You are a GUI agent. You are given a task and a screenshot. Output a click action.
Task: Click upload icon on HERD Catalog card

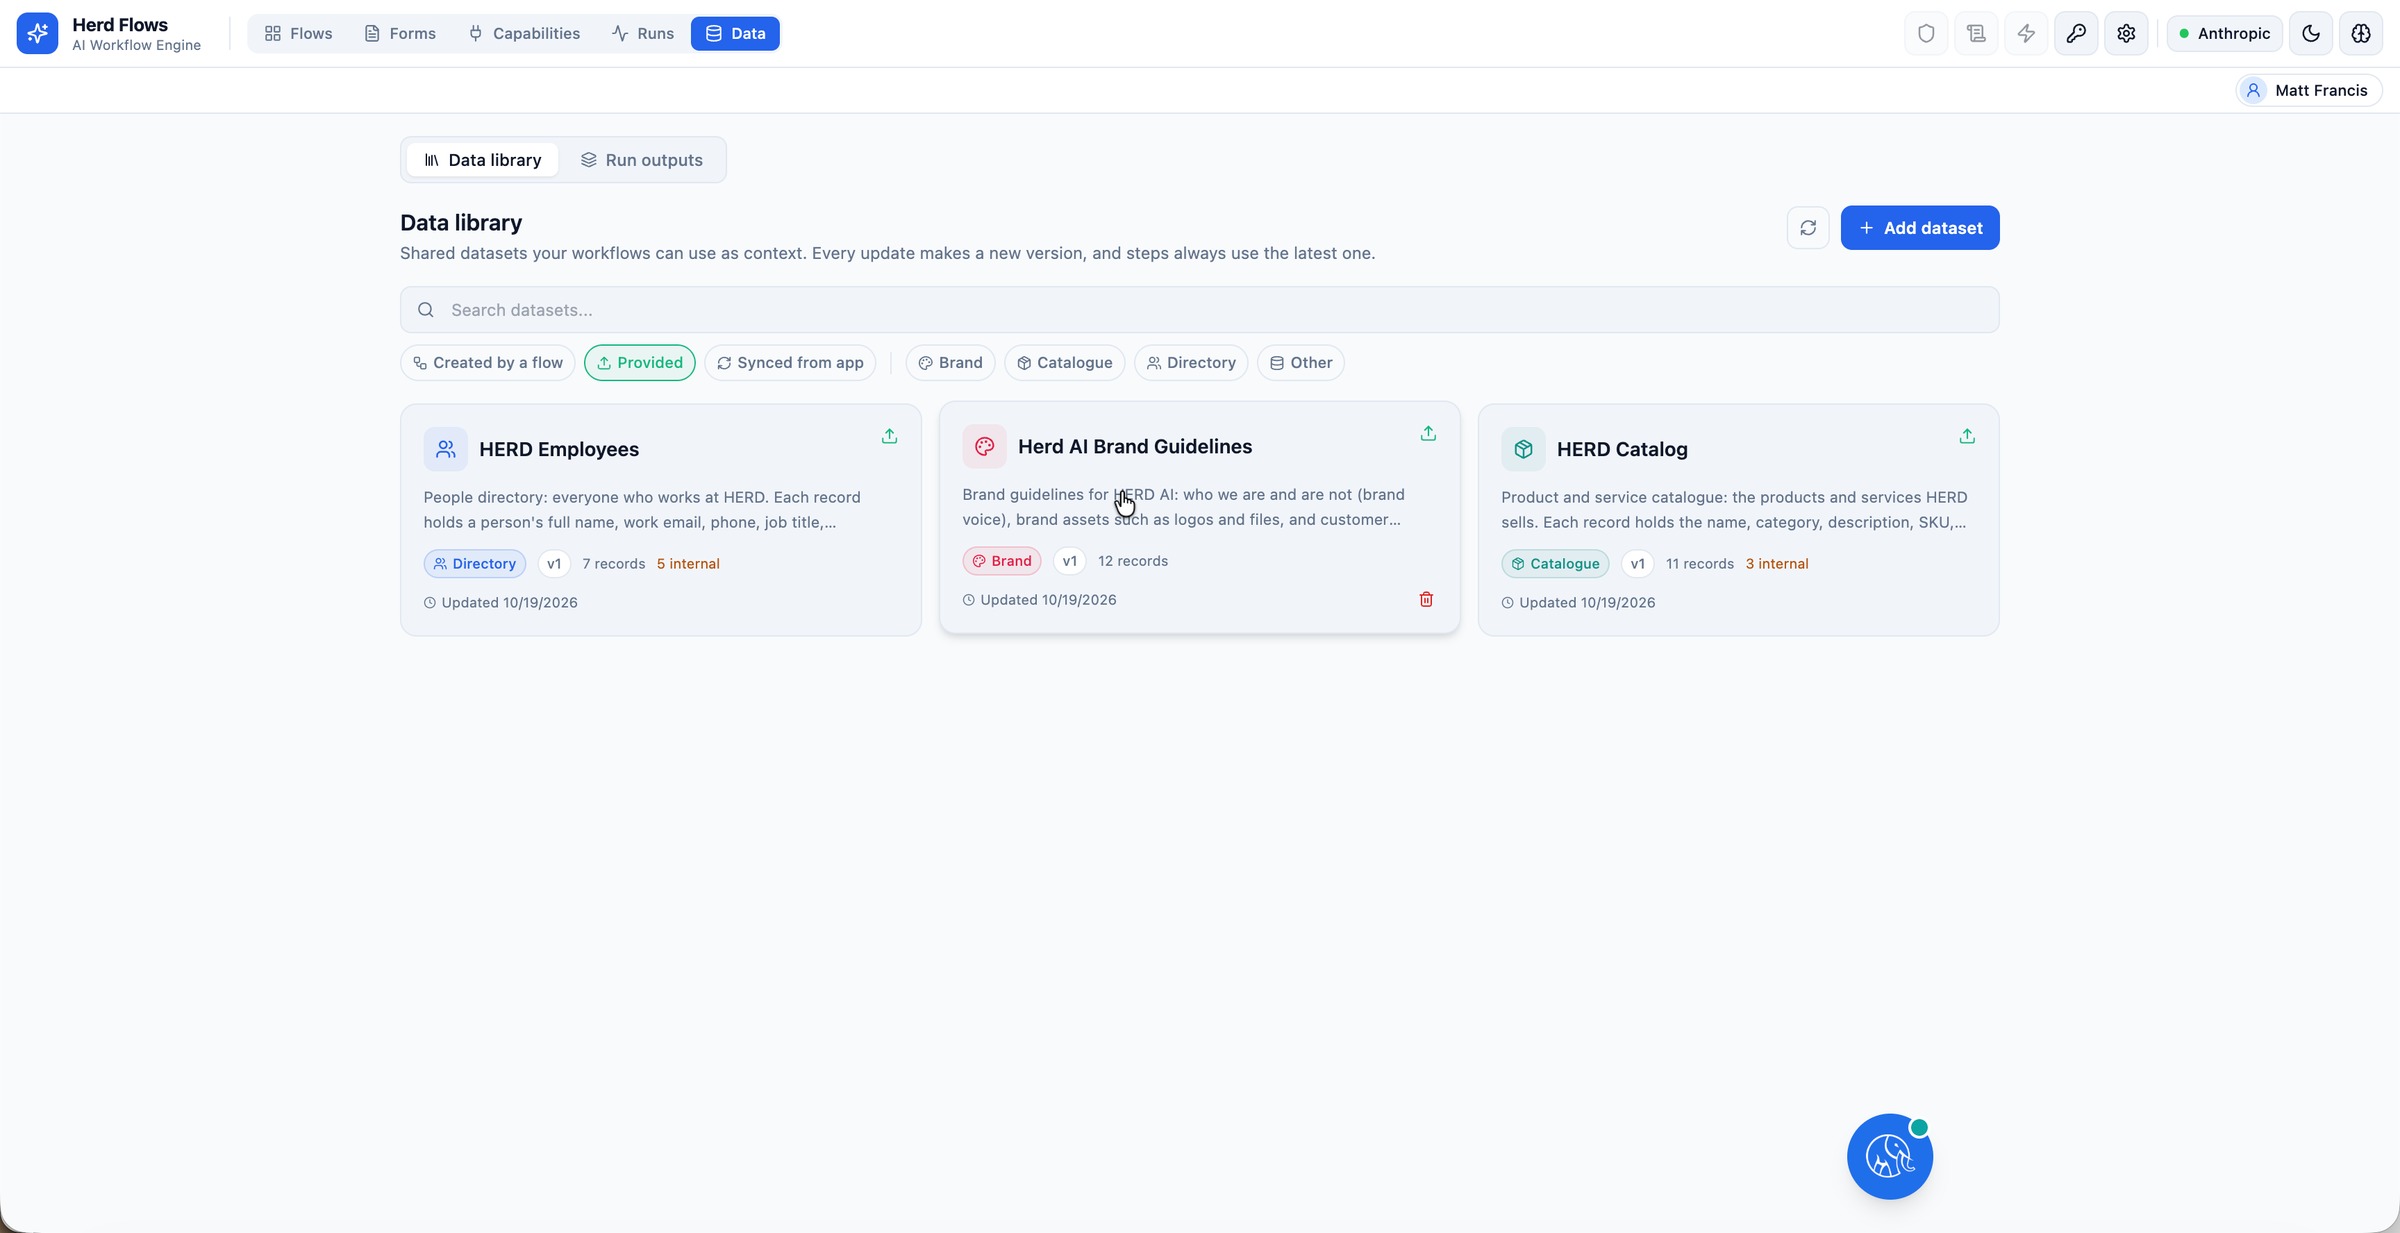[1967, 436]
